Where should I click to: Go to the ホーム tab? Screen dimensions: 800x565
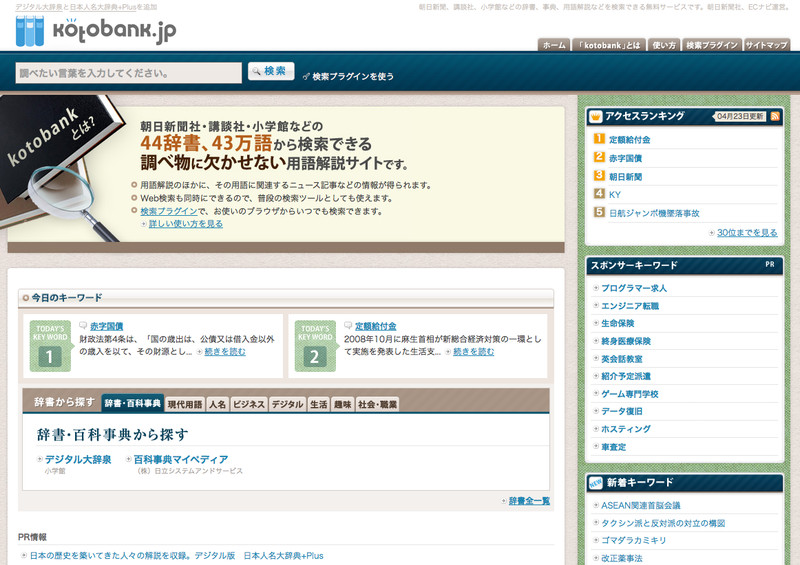coord(554,45)
